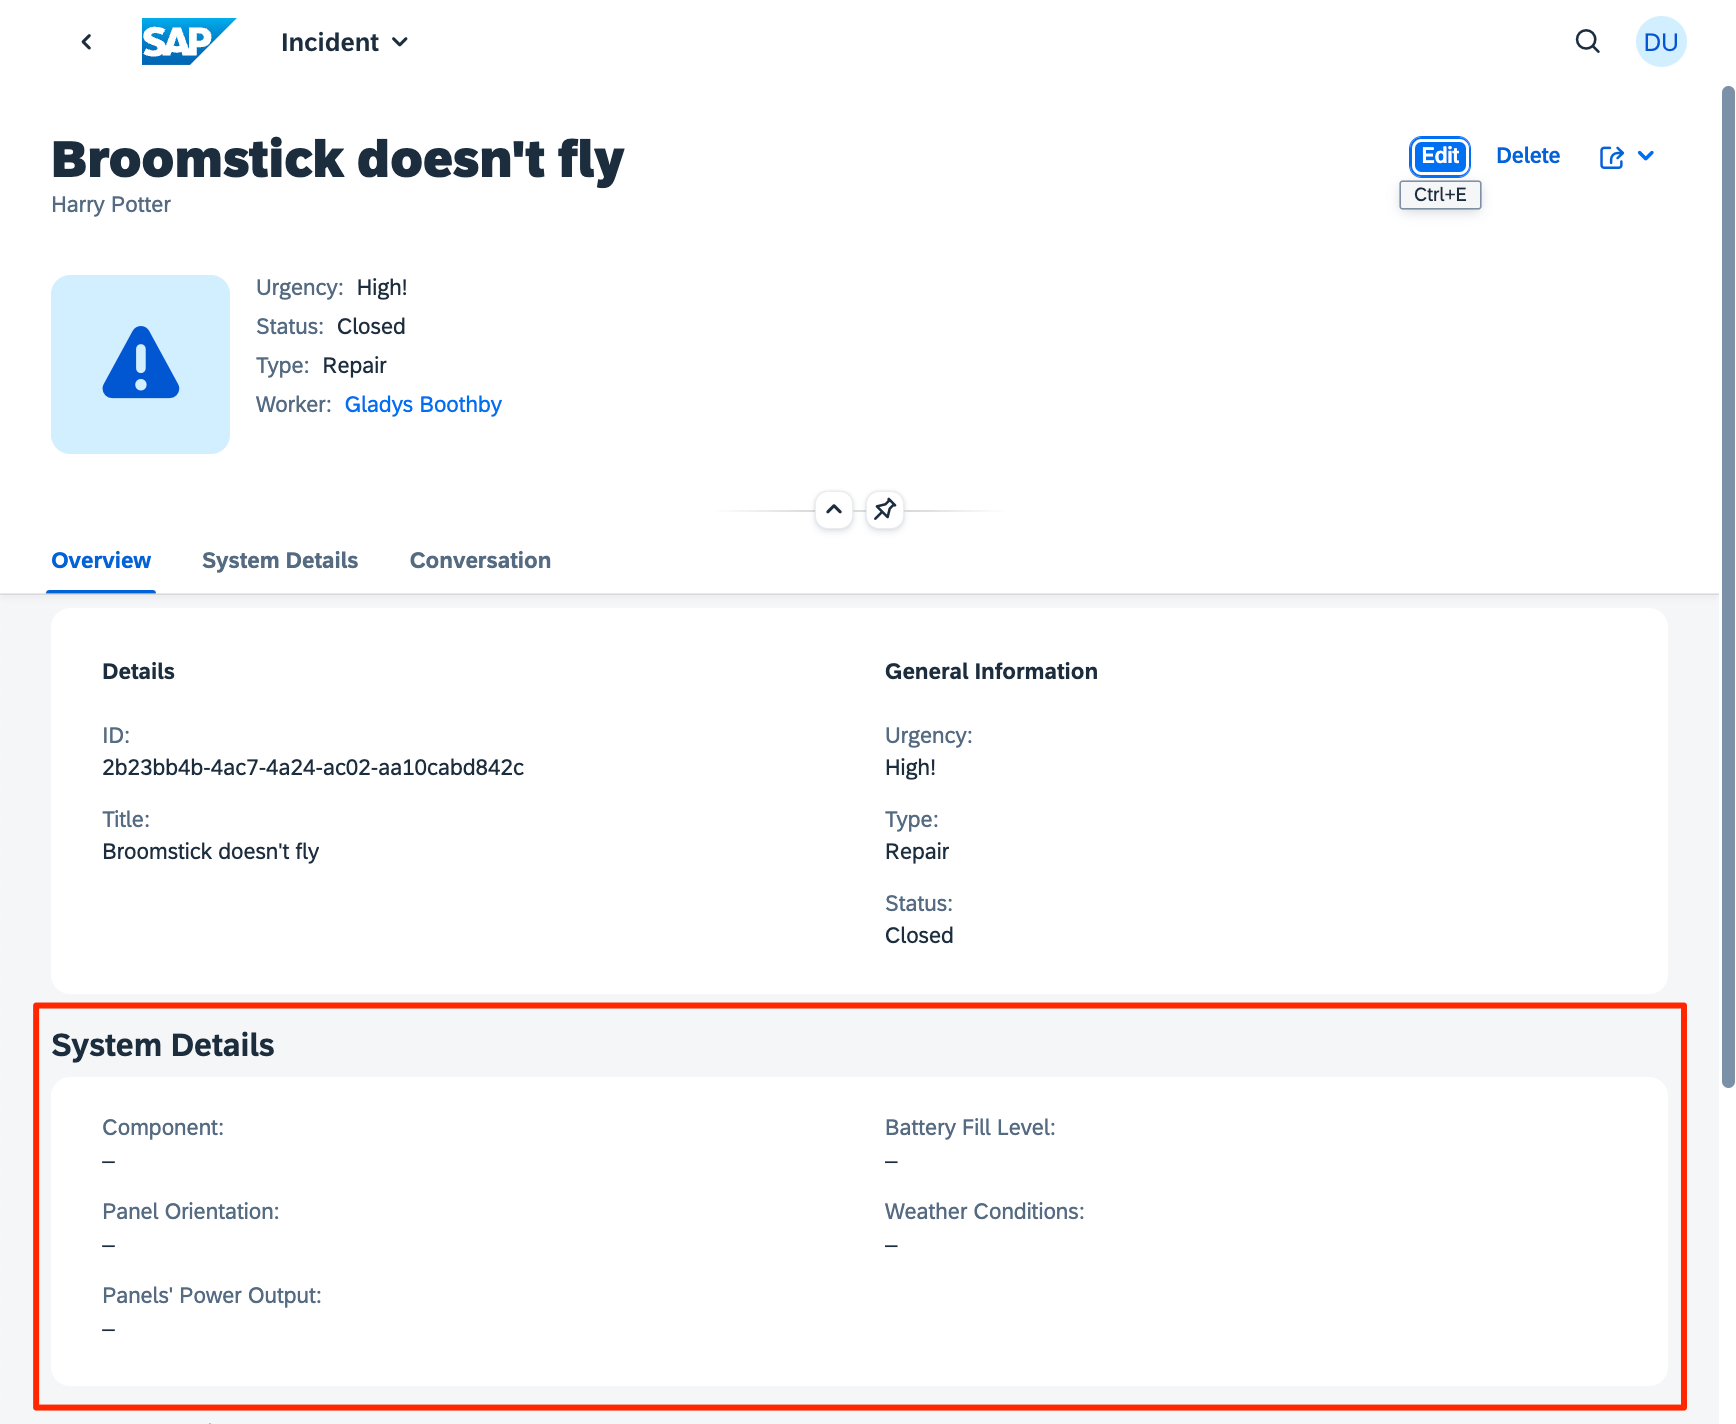The width and height of the screenshot is (1736, 1424).
Task: Collapse the header with the up chevron
Action: (834, 510)
